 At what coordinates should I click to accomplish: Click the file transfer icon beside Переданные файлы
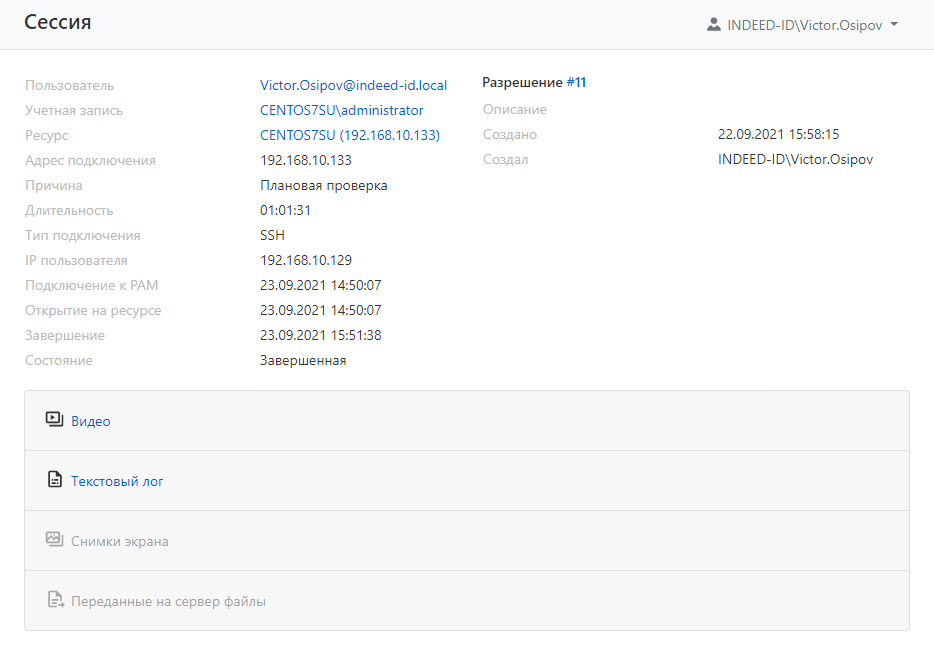click(55, 601)
